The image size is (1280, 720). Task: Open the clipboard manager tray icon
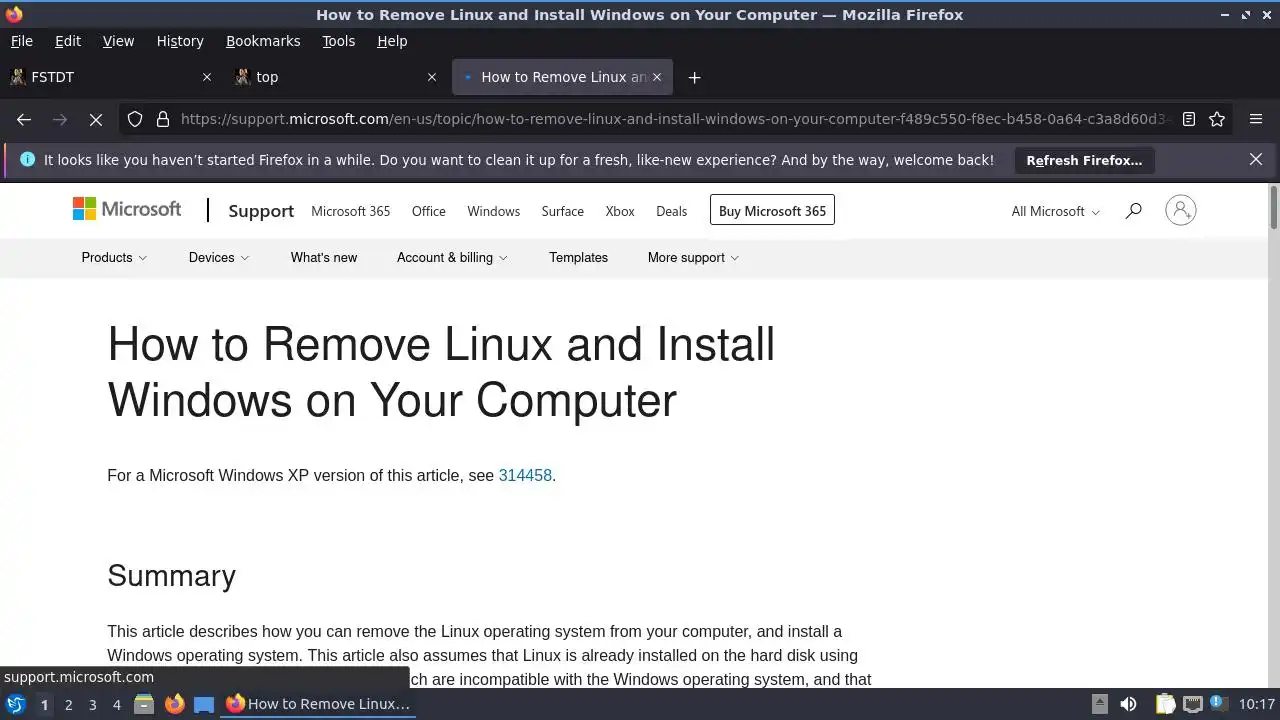1165,704
